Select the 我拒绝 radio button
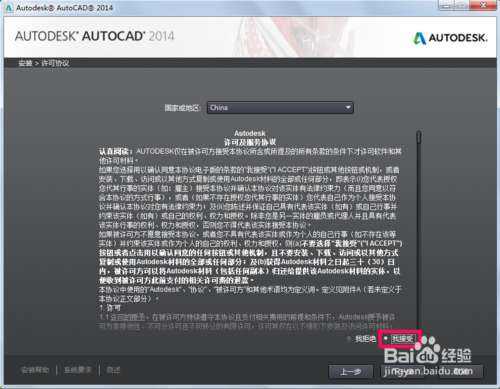The image size is (500, 389). (349, 339)
